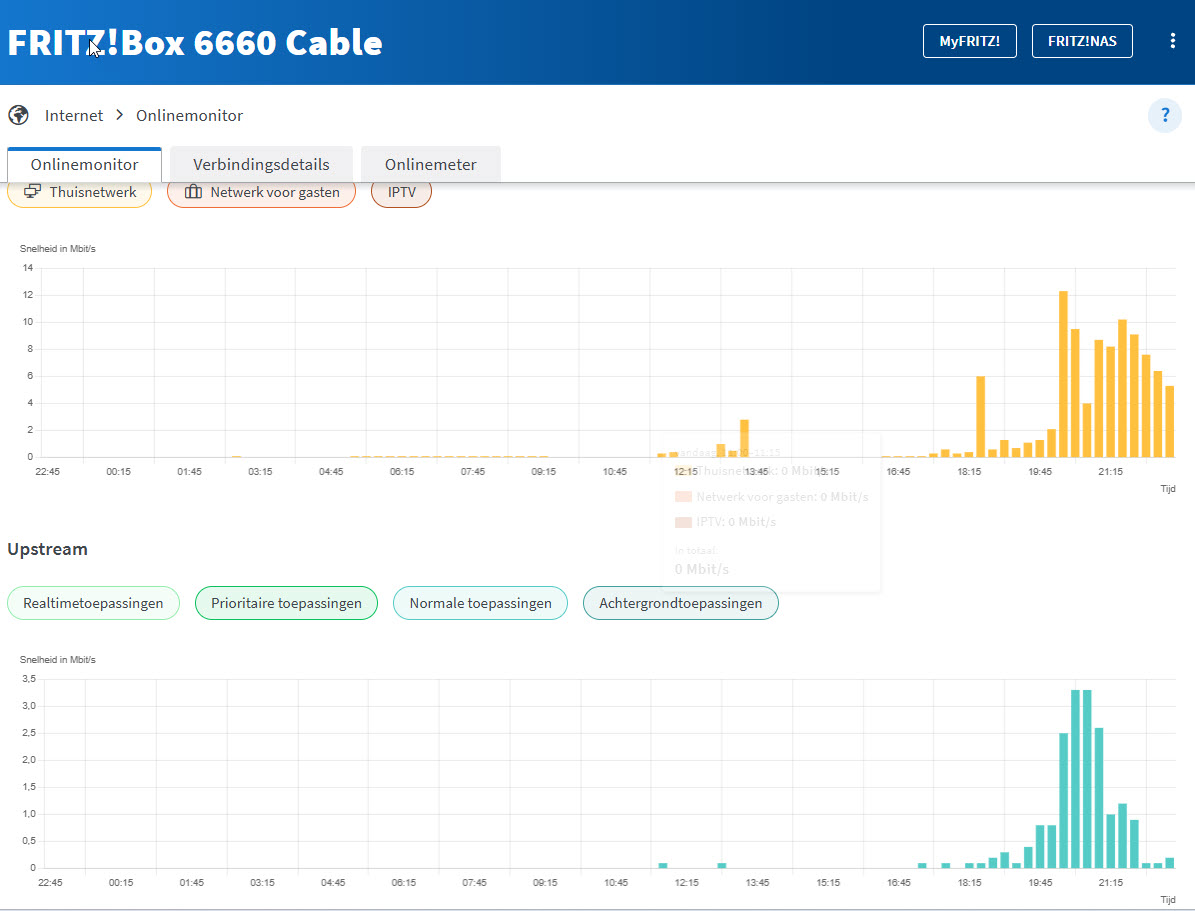Toggle Prioritaire toepassingen upstream series
The height and width of the screenshot is (911, 1195).
286,603
